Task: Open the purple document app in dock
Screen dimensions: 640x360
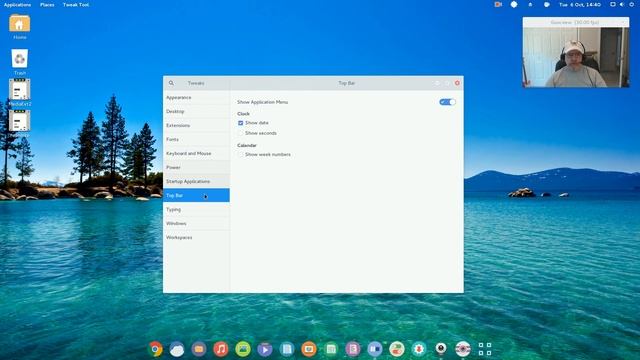Action: [x=353, y=349]
